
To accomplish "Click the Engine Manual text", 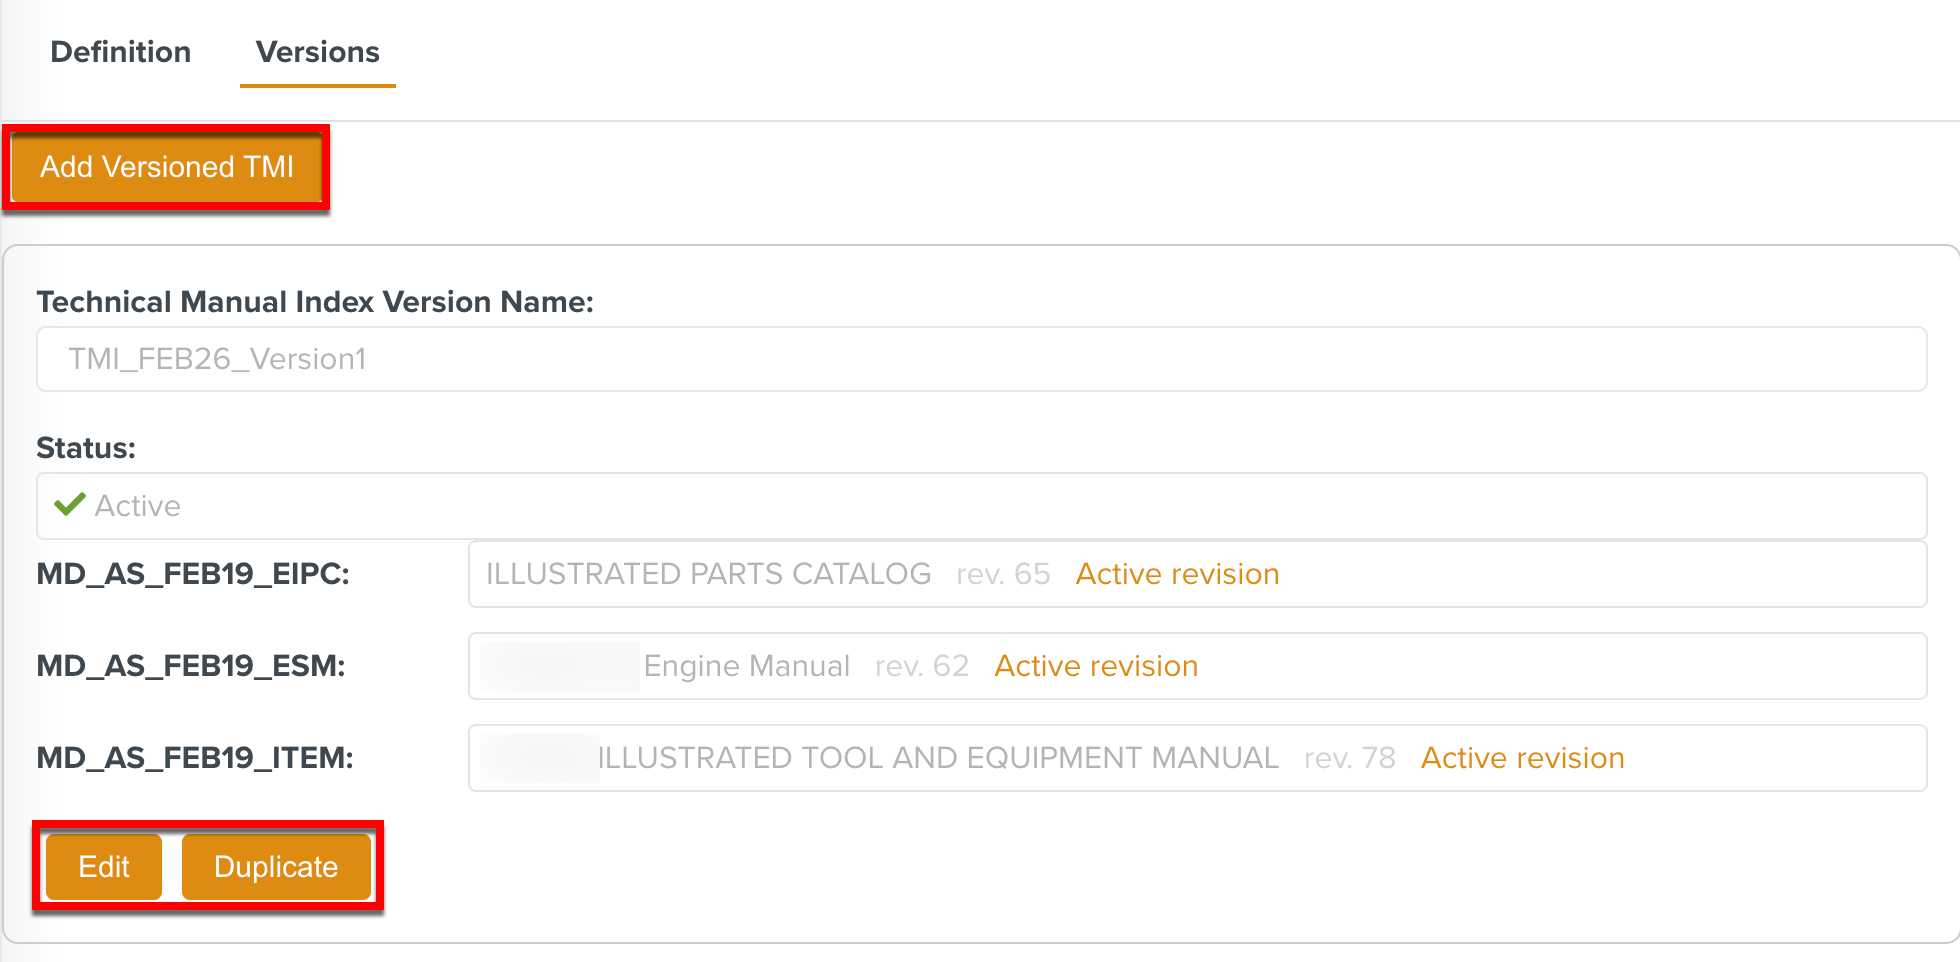I will click(x=746, y=666).
